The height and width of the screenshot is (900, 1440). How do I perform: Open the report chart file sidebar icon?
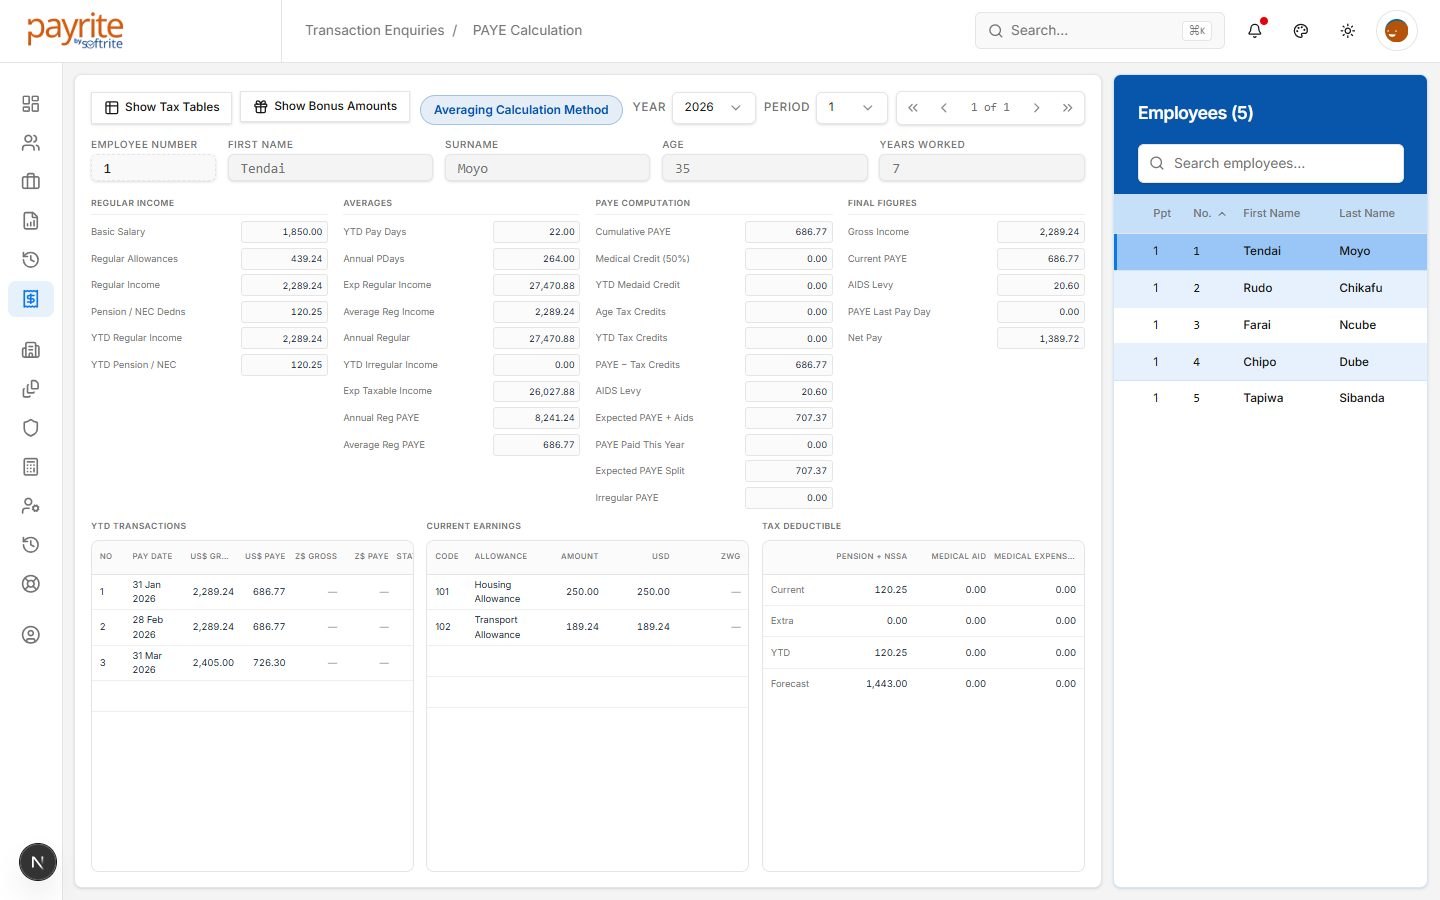(31, 221)
